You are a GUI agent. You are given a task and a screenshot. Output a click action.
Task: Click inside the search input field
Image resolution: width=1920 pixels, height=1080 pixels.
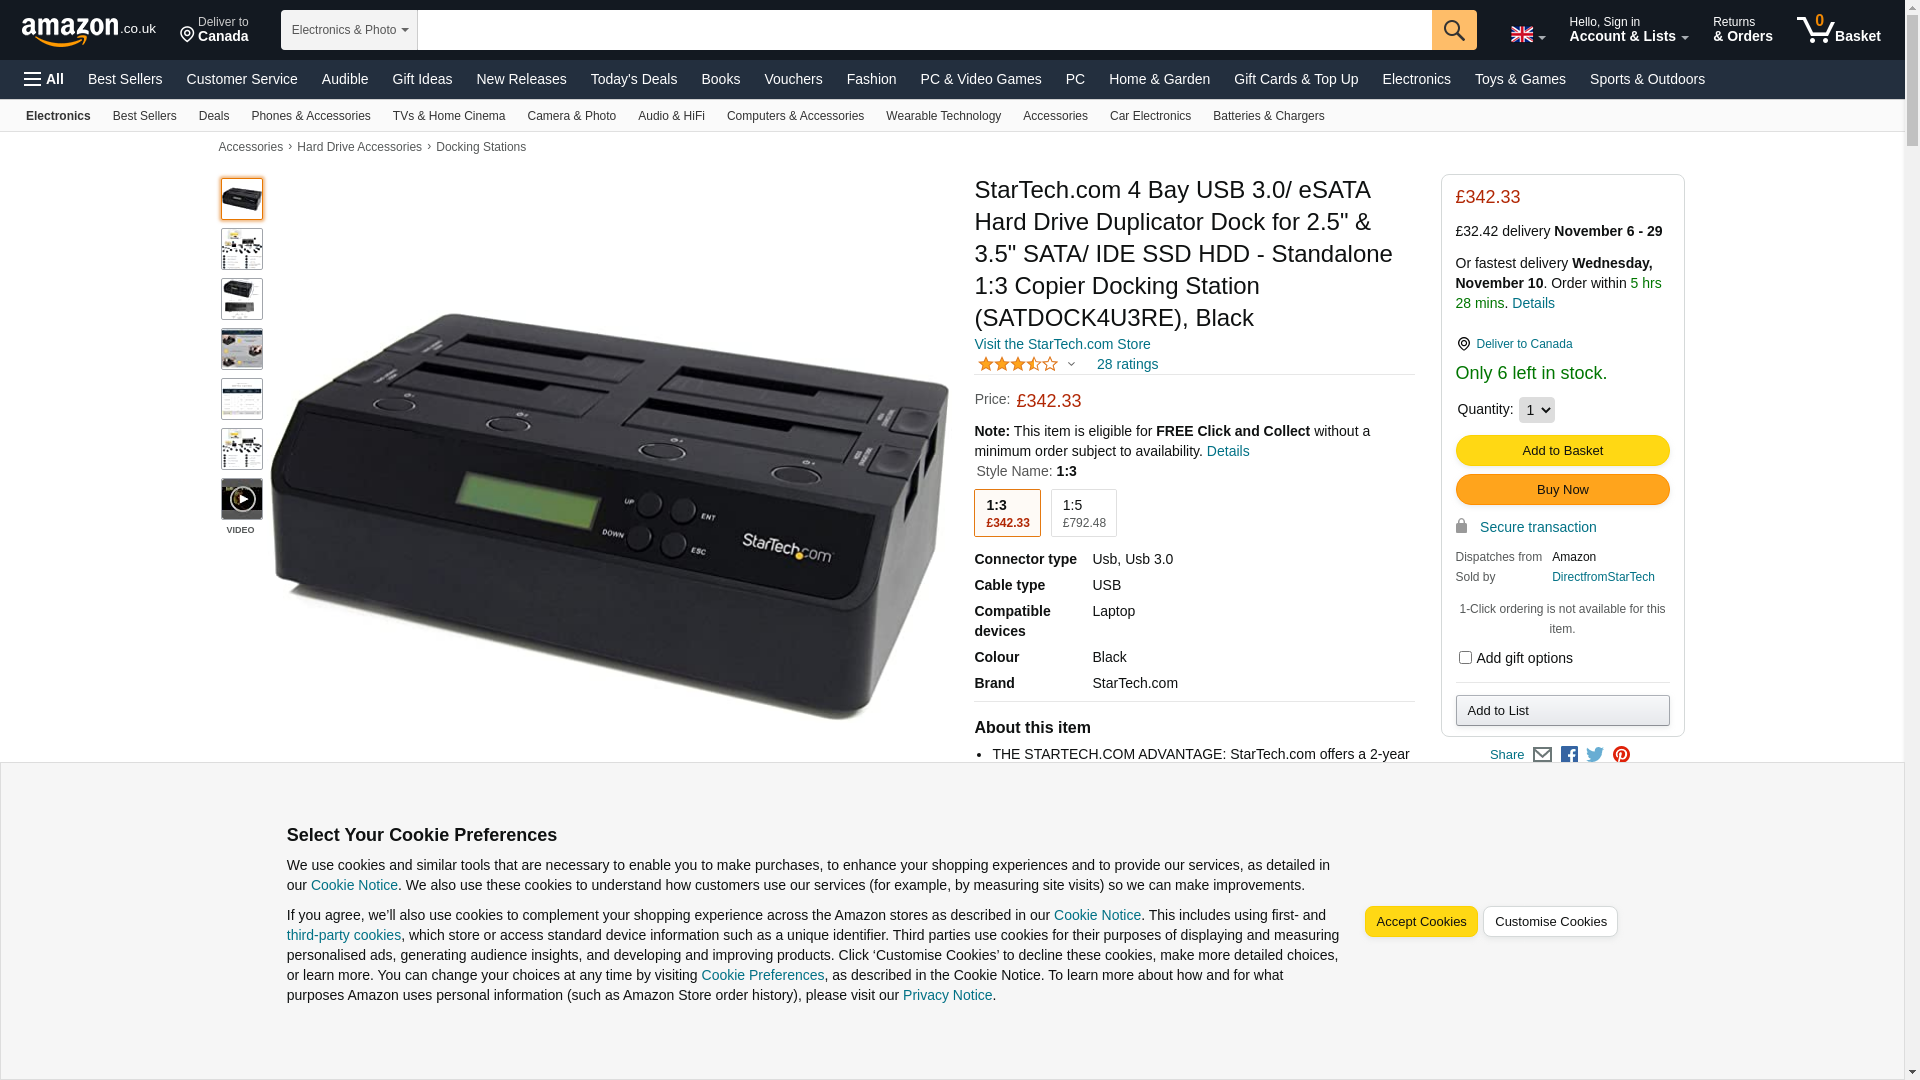pos(925,30)
